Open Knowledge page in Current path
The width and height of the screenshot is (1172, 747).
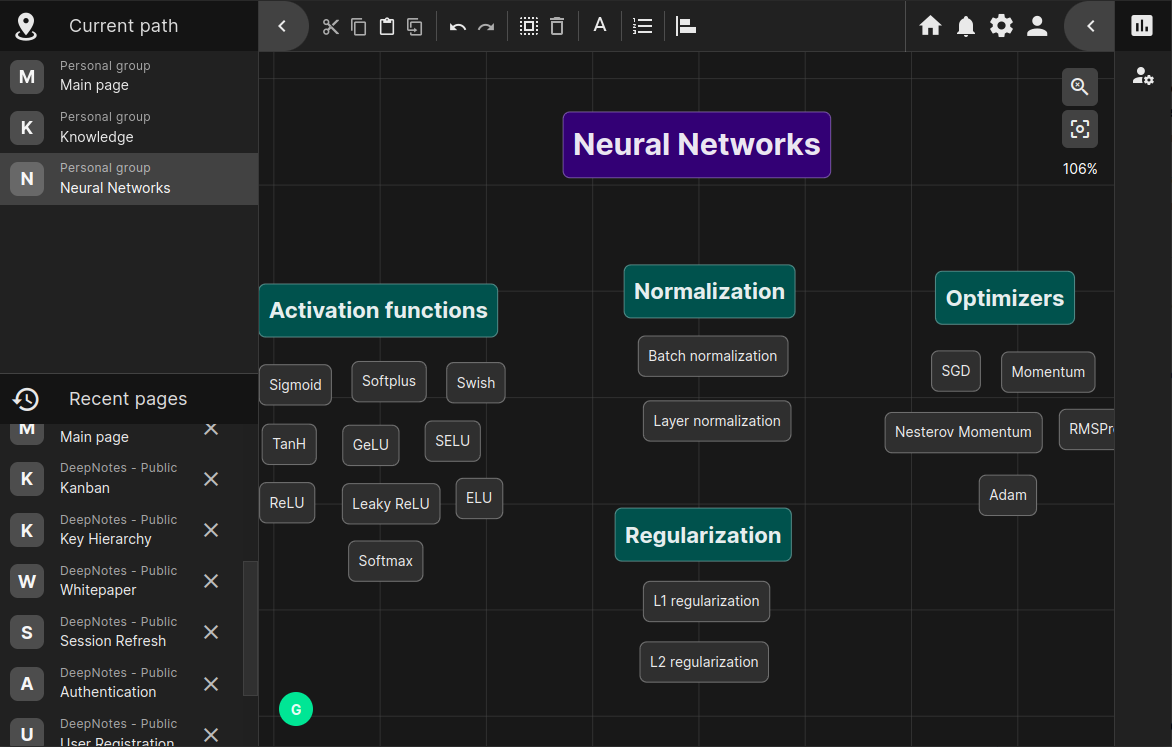tap(129, 128)
